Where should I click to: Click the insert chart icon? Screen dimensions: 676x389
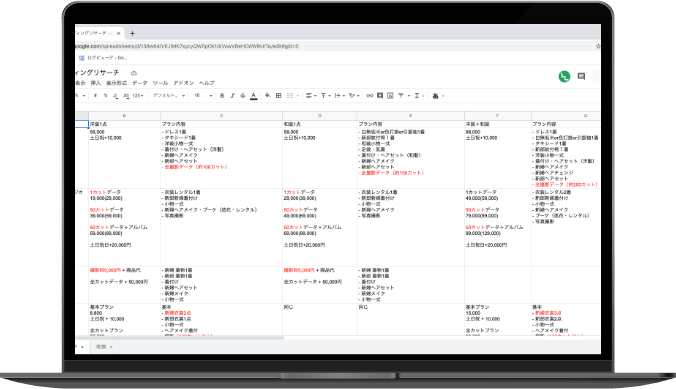point(390,96)
